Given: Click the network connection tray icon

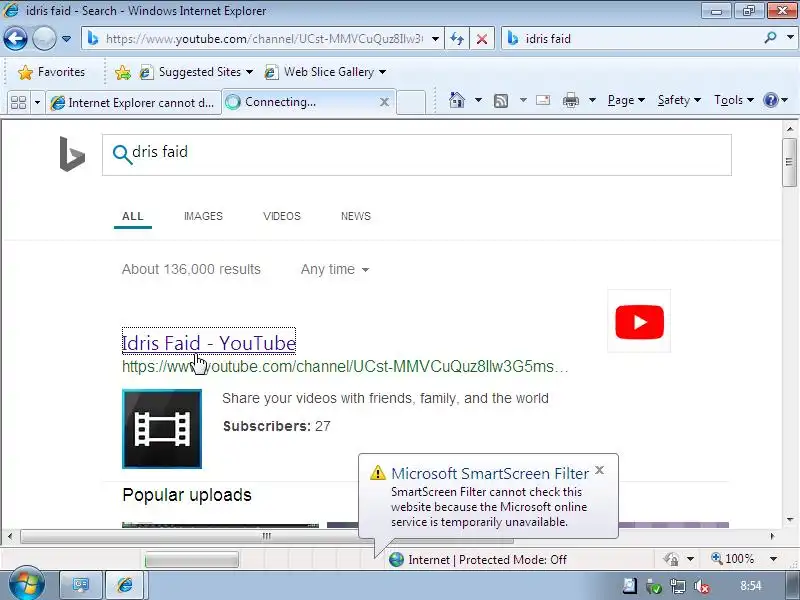Looking at the screenshot, I should pyautogui.click(x=678, y=586).
